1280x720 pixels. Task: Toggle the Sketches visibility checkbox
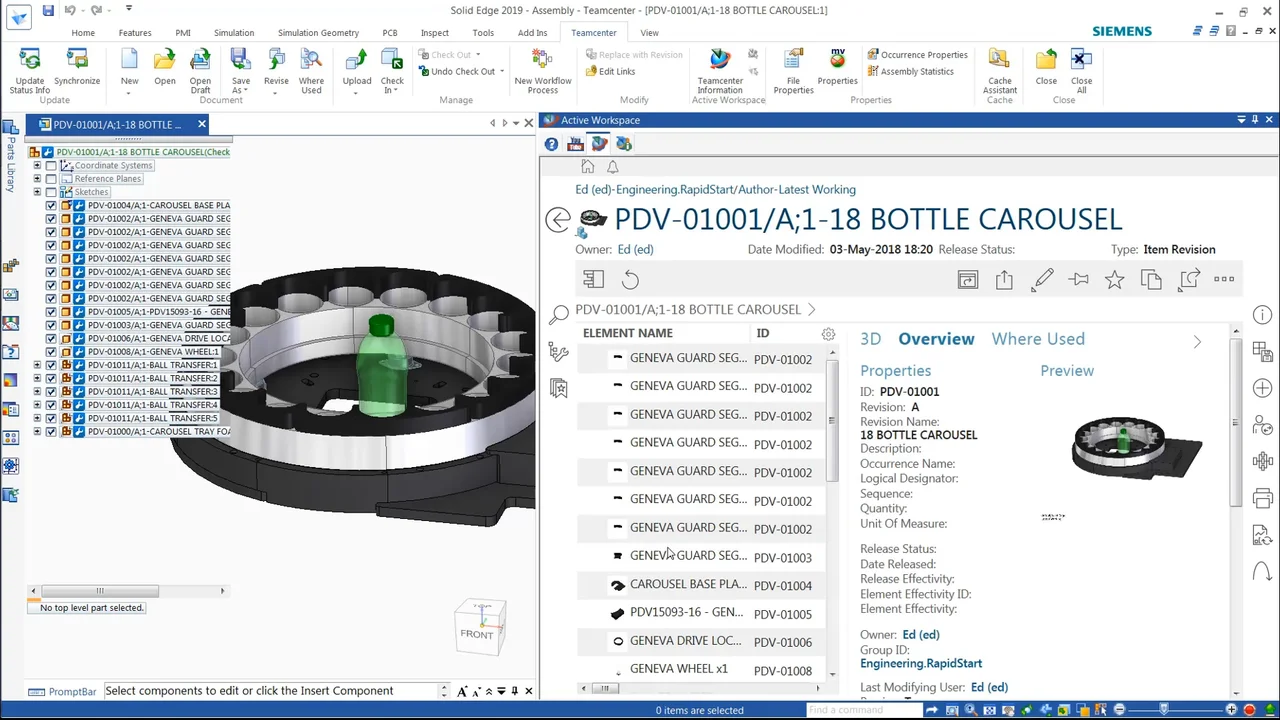[51, 192]
